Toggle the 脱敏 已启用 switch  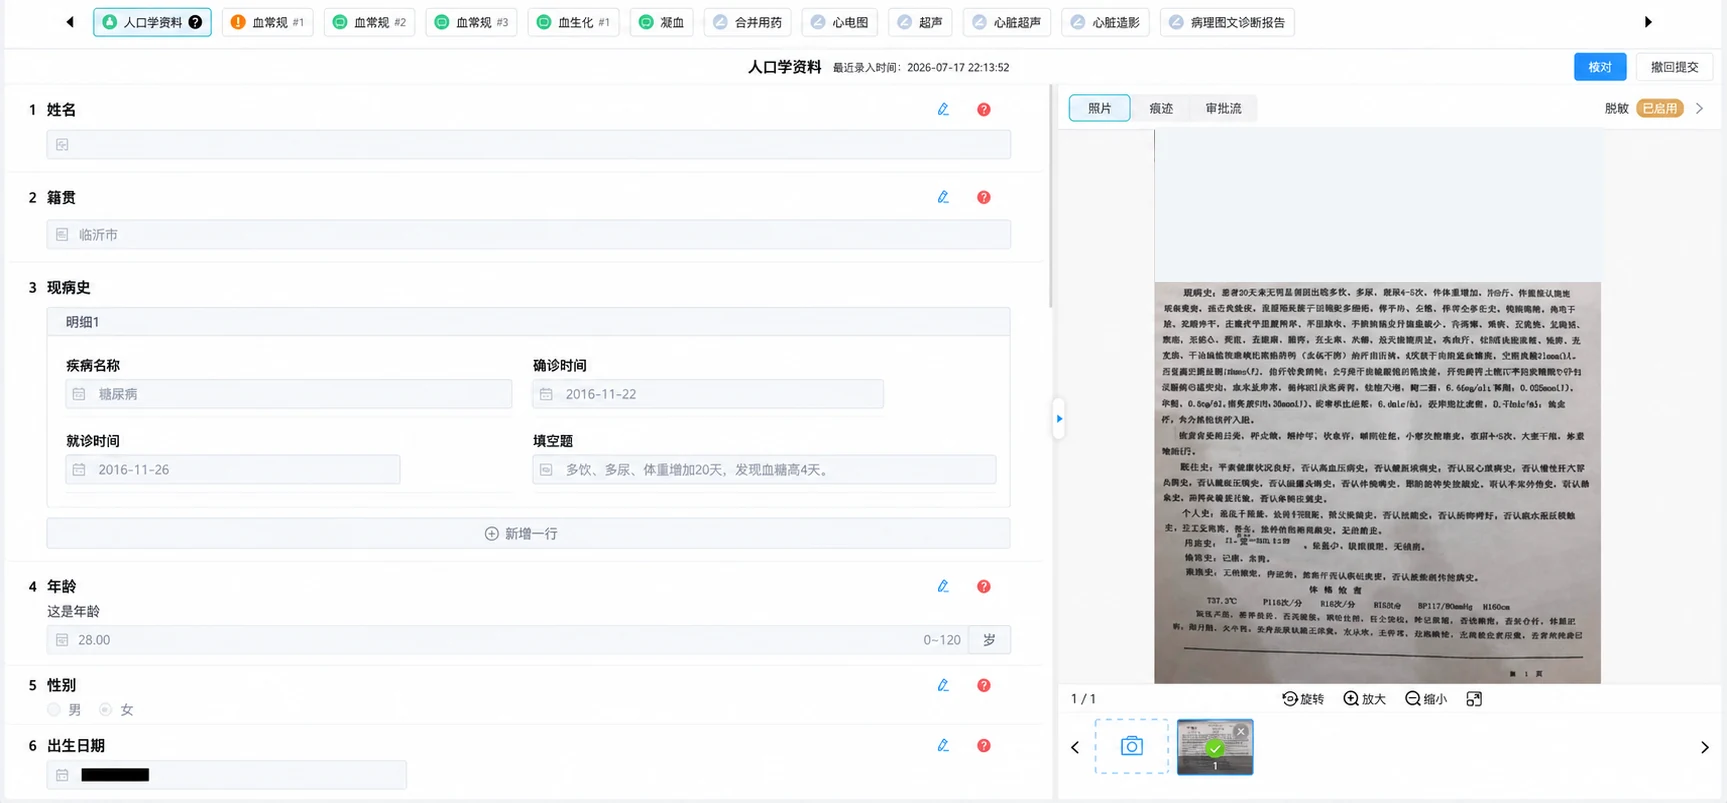(x=1660, y=108)
